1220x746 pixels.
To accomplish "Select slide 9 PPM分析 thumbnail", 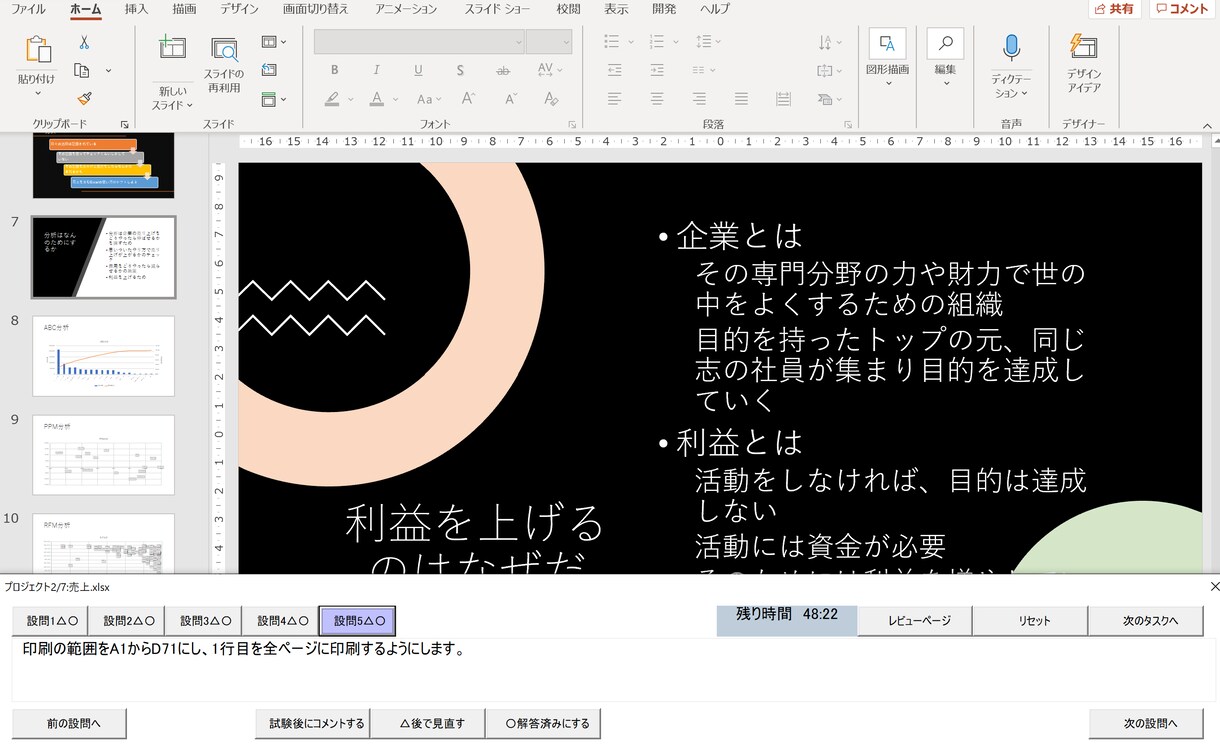I will 104,455.
